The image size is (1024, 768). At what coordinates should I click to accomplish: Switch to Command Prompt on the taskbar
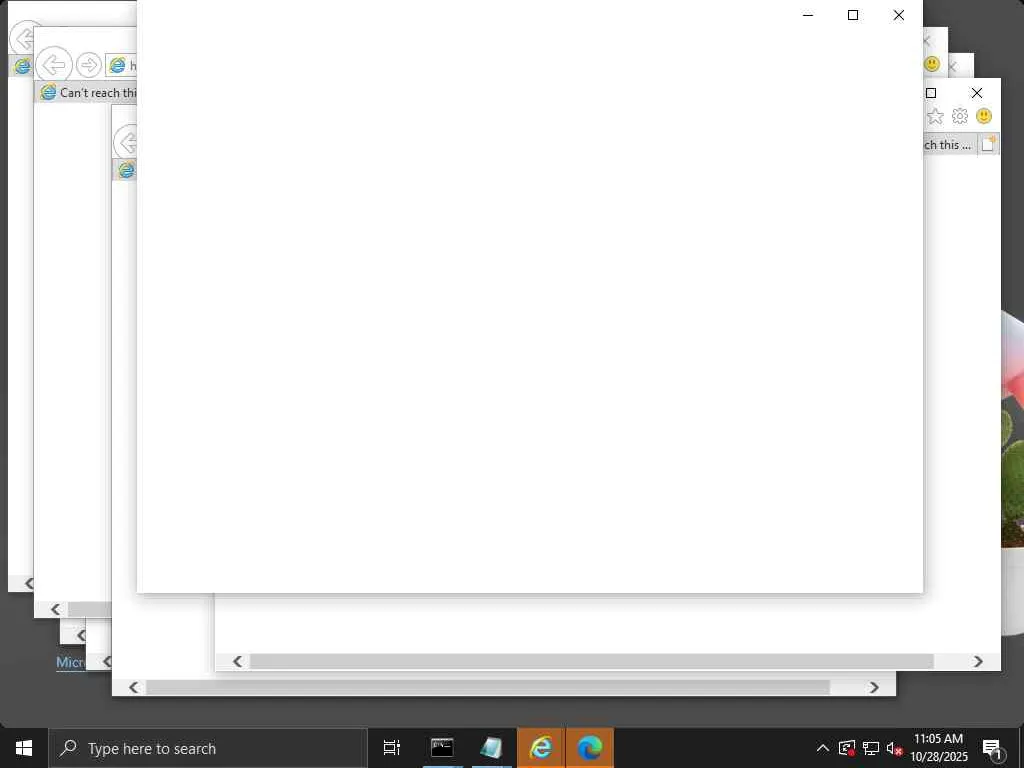coord(442,748)
